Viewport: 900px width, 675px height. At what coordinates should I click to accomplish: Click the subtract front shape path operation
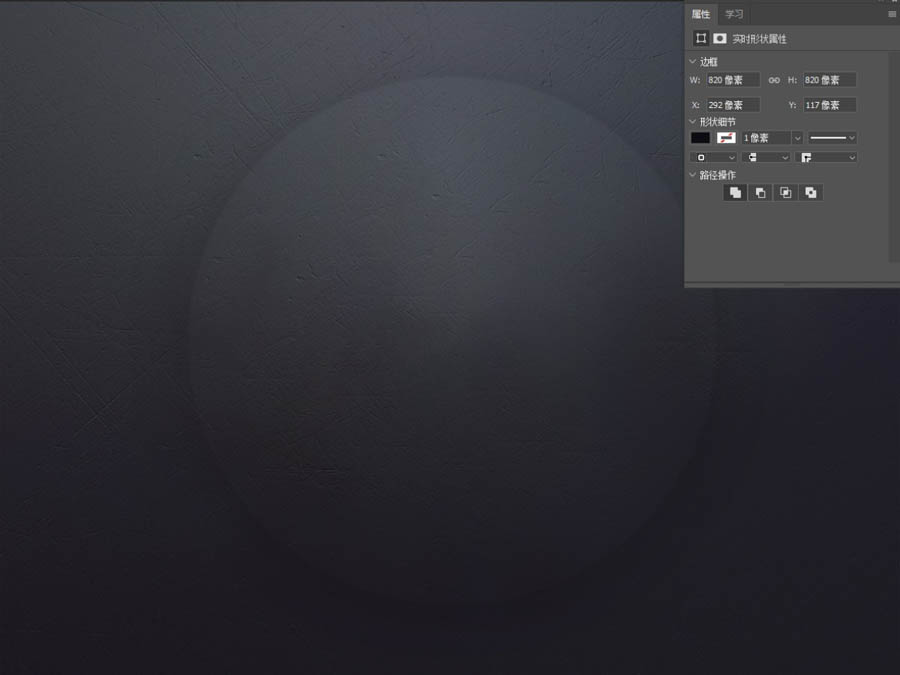pos(761,193)
